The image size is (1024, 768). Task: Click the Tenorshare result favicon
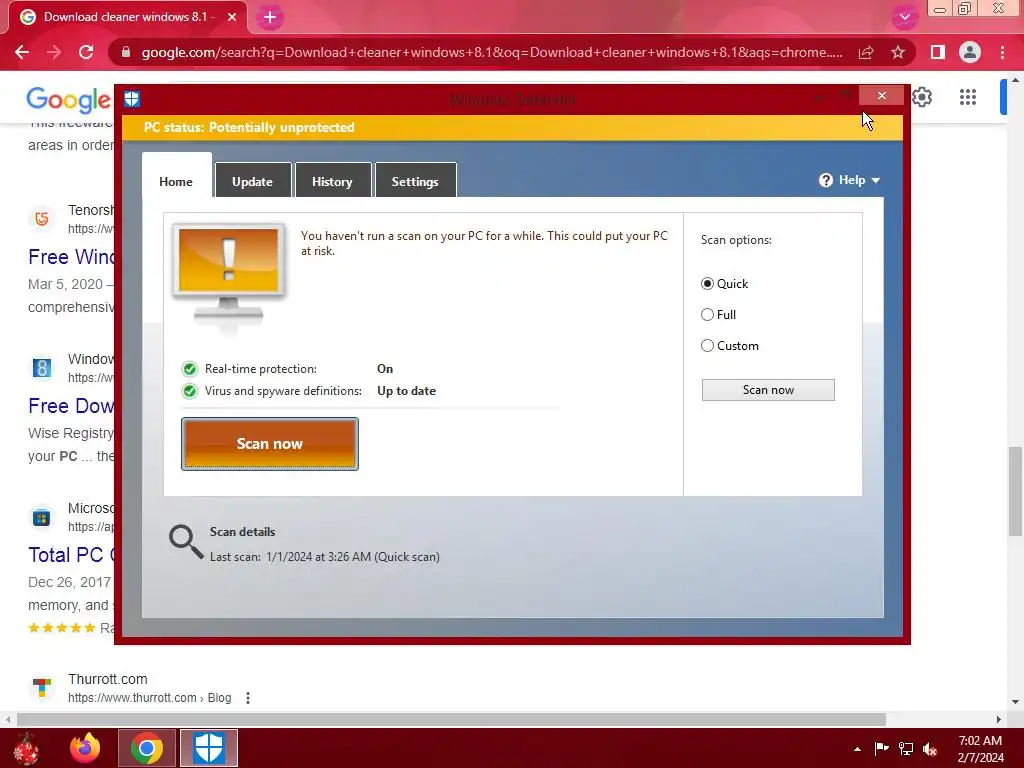(x=42, y=218)
